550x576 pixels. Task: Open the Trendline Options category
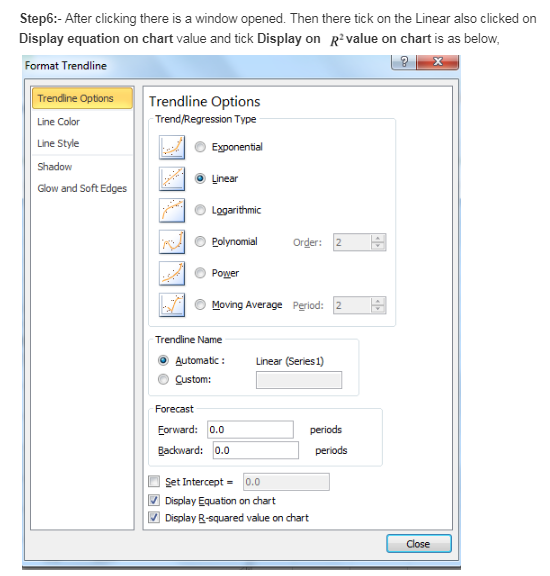[x=82, y=98]
